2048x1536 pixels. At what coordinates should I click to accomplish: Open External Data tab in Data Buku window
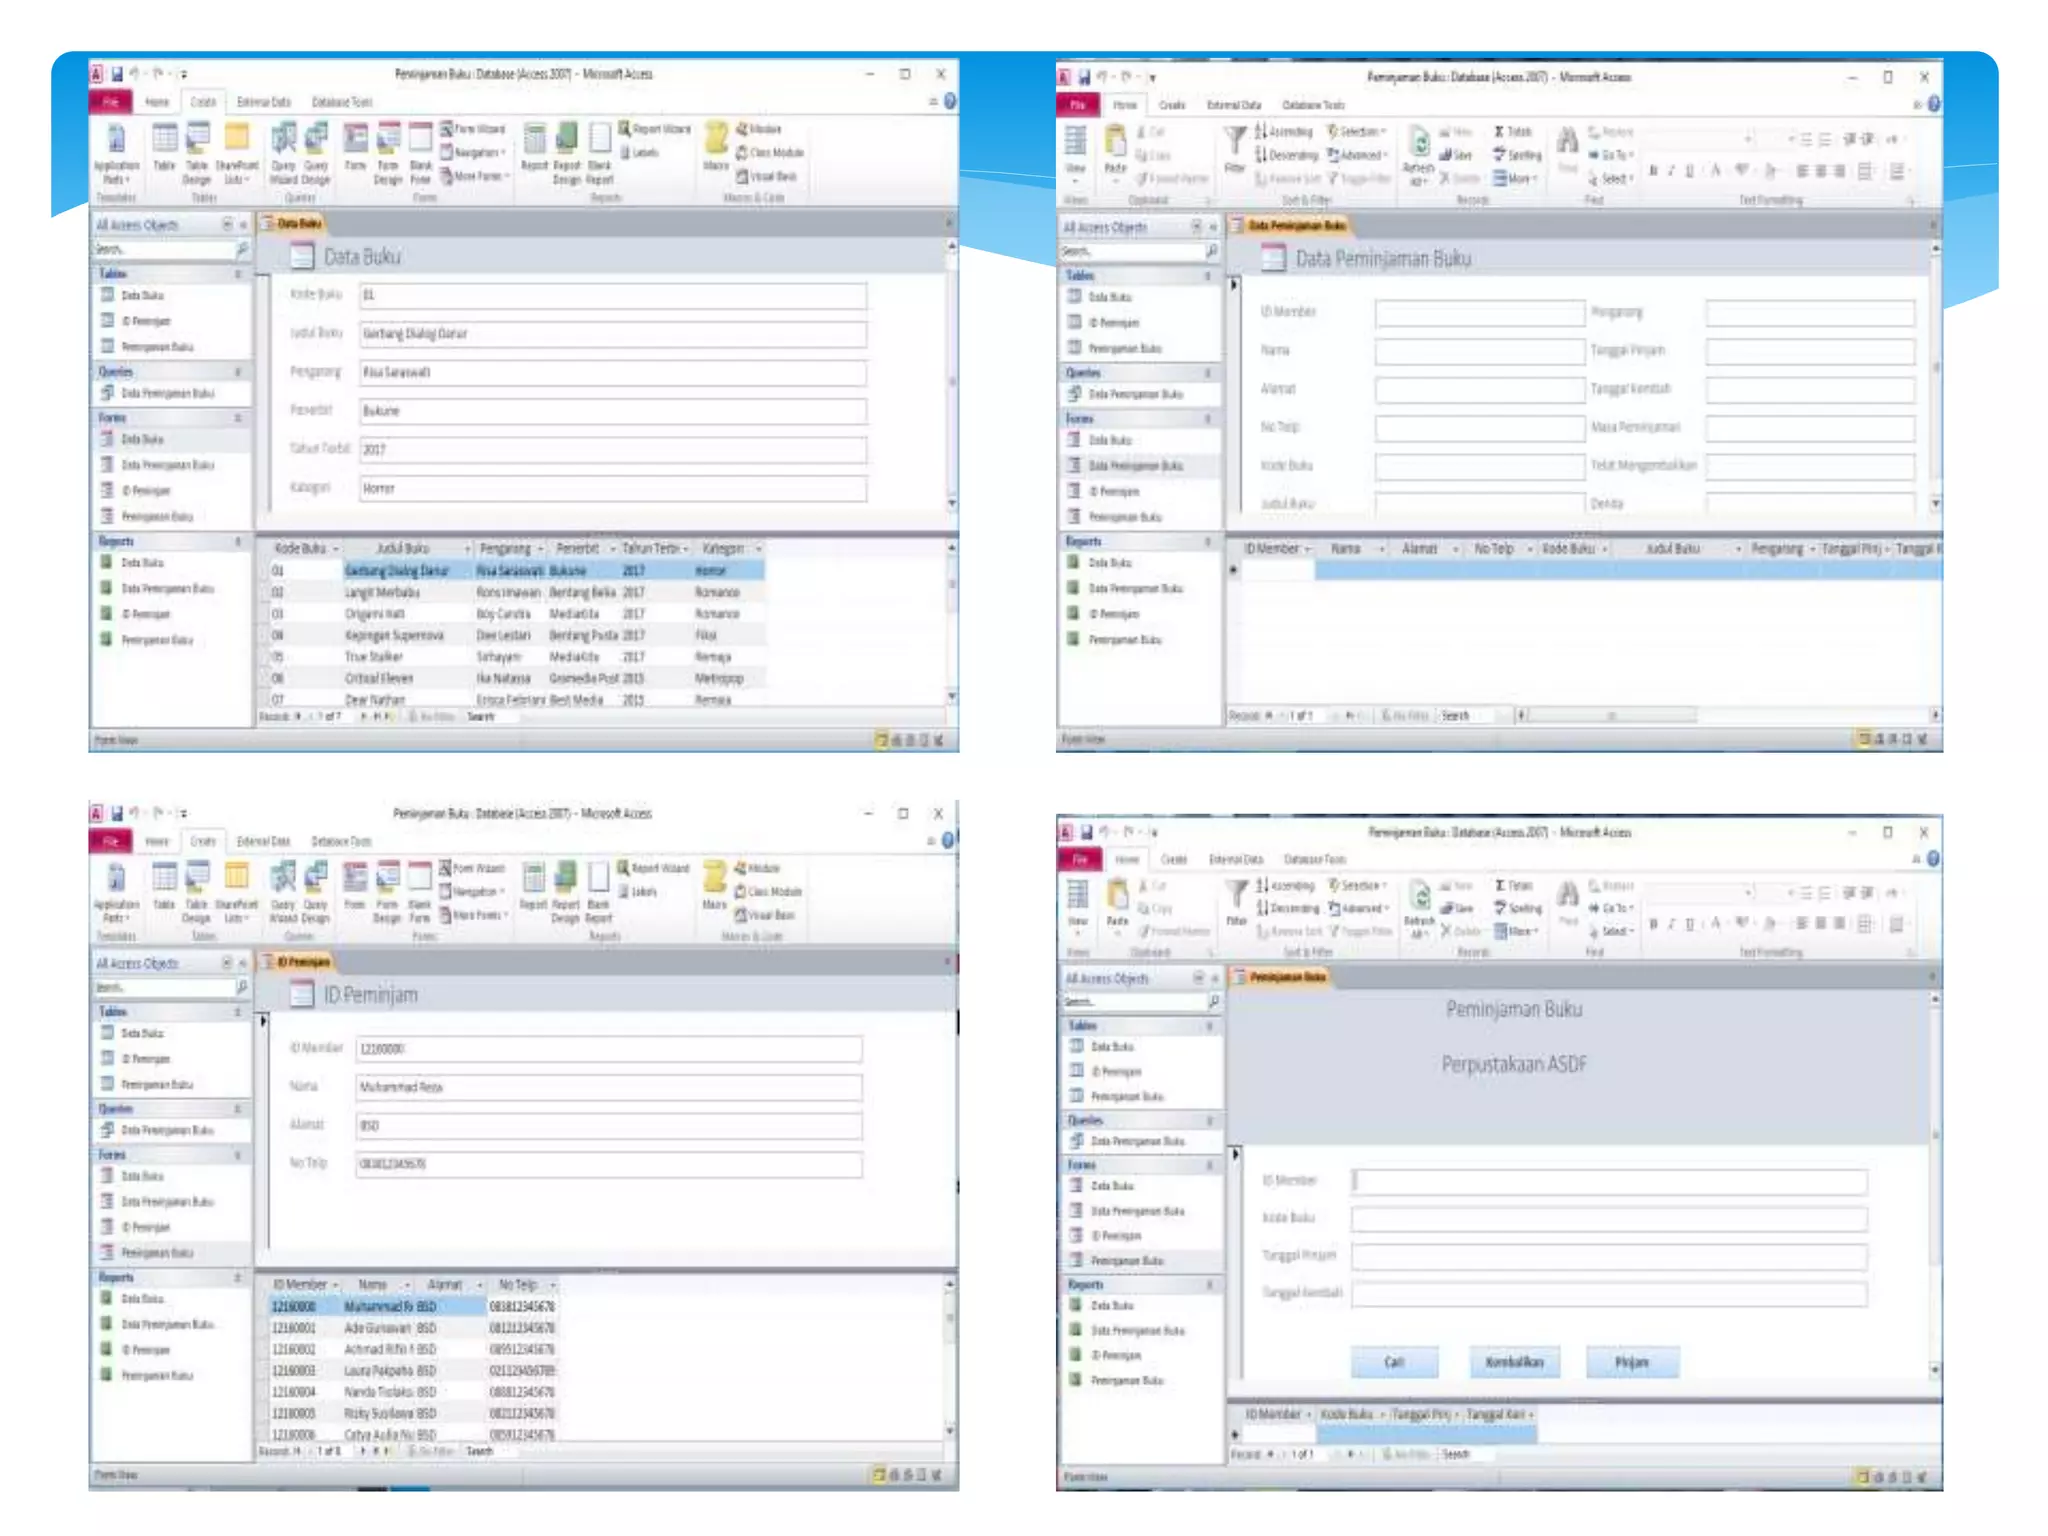tap(264, 102)
